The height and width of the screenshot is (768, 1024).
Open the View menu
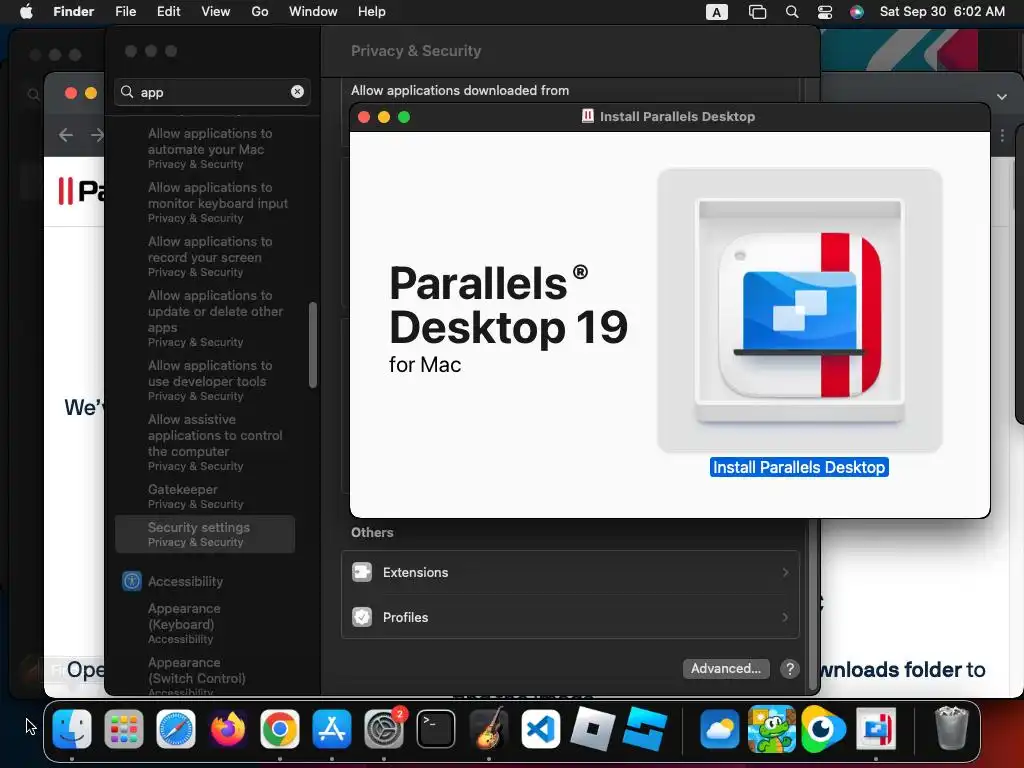216,12
